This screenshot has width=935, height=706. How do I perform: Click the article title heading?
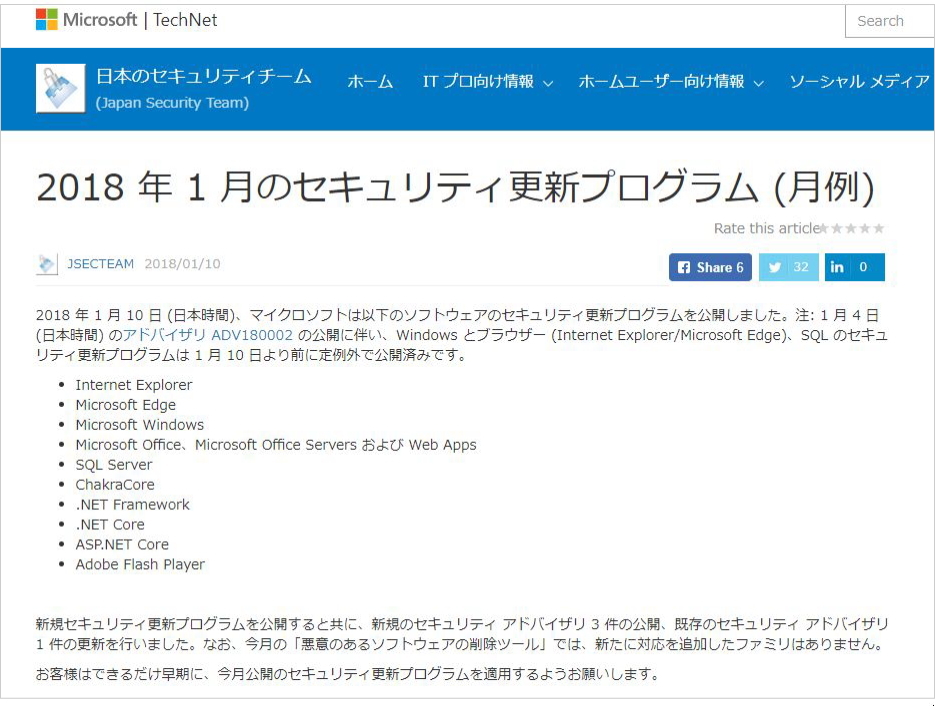pyautogui.click(x=455, y=187)
